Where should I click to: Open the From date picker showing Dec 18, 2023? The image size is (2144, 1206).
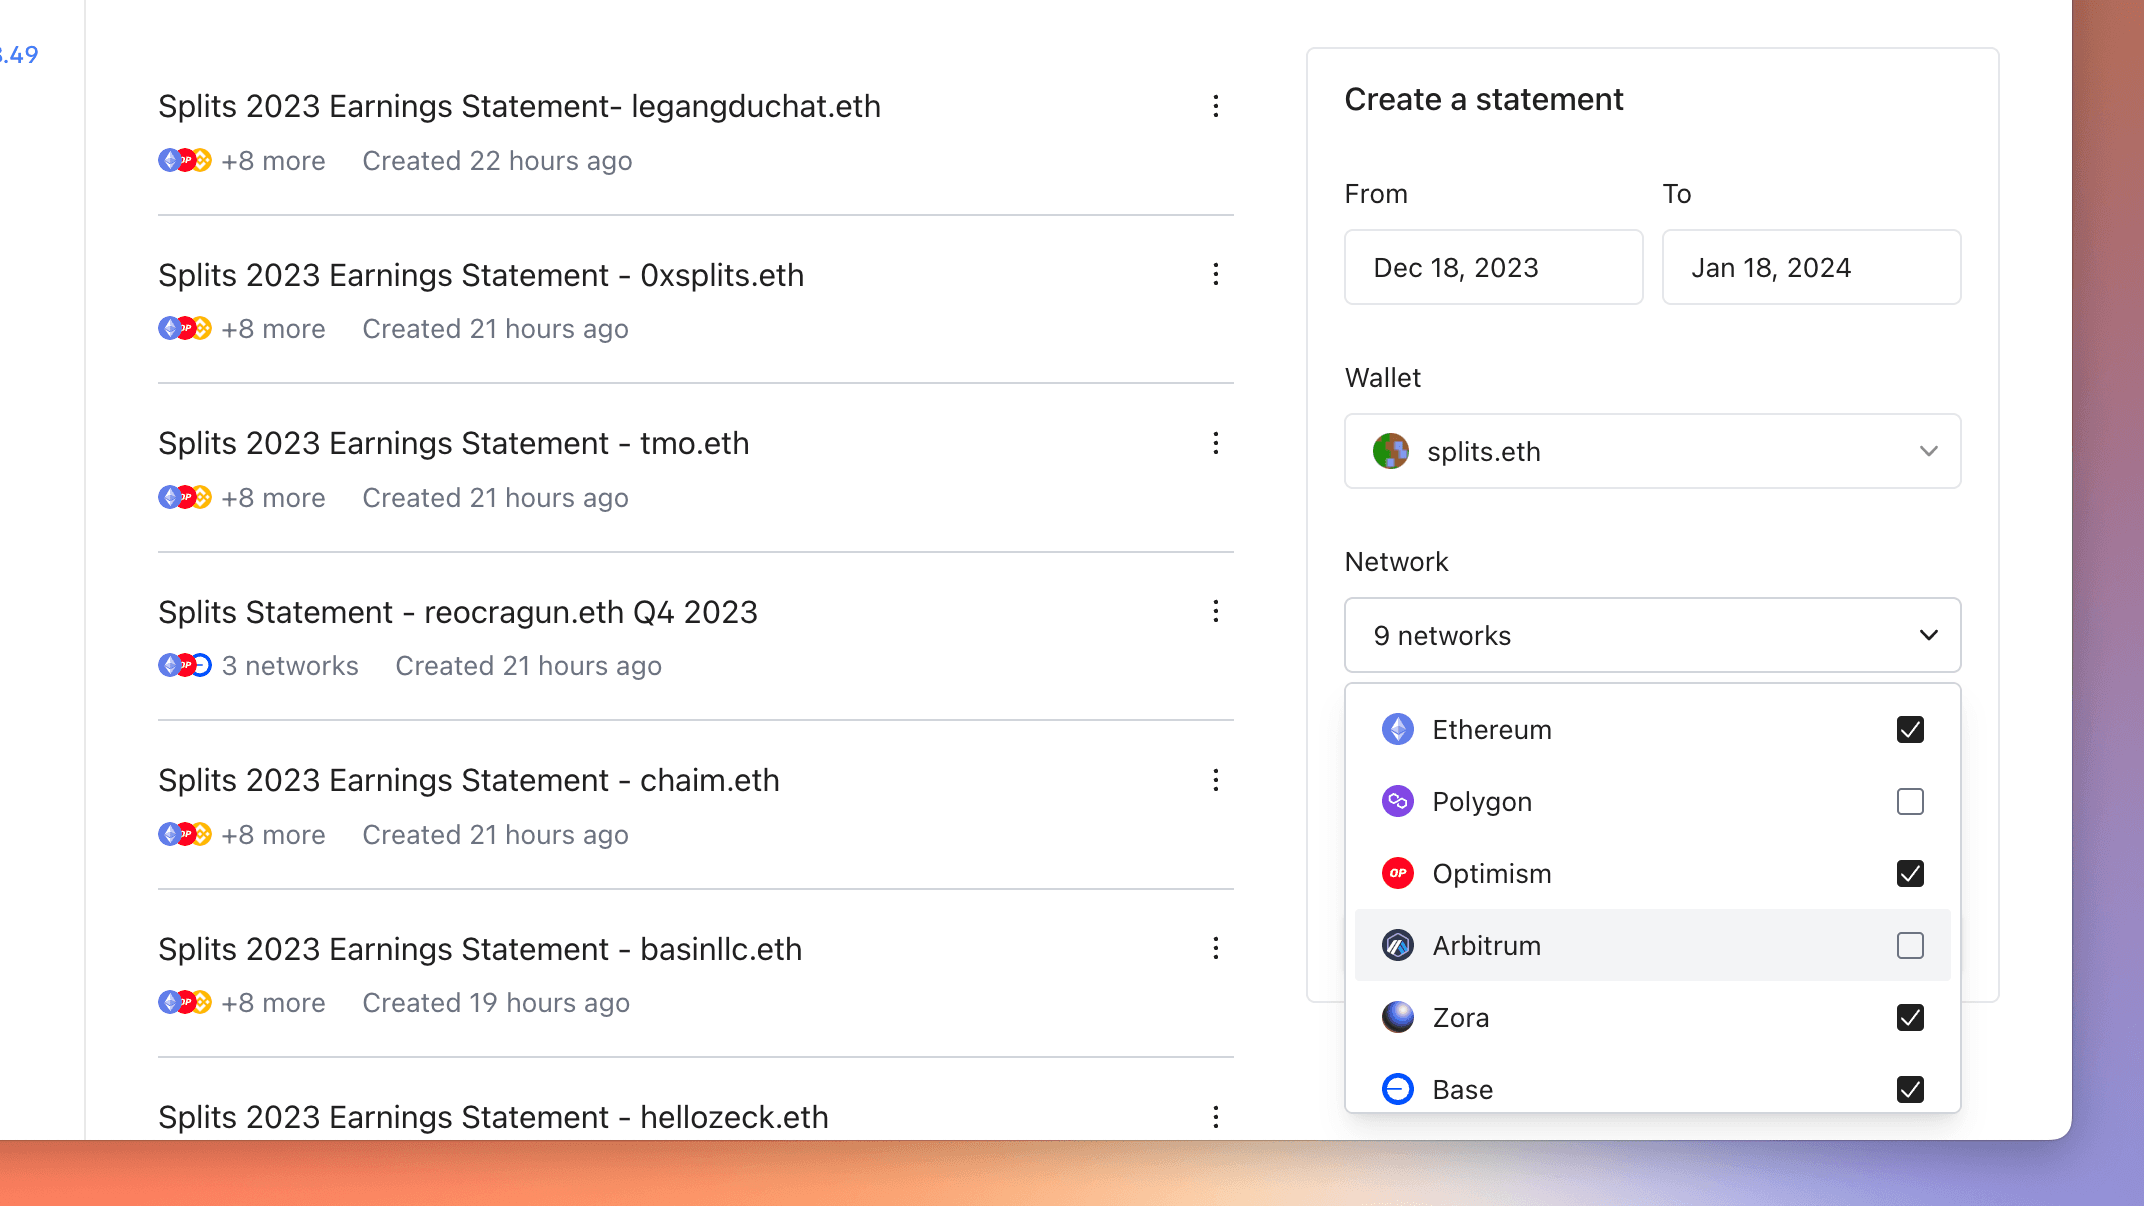[1492, 267]
